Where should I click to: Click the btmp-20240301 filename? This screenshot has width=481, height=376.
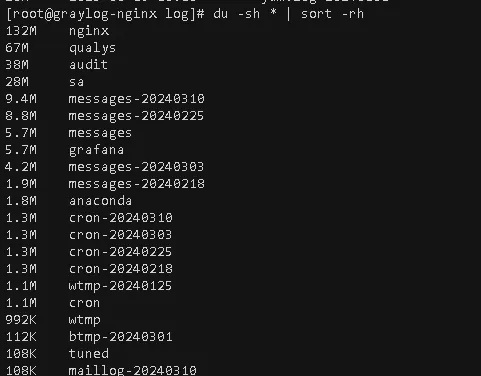coord(121,337)
